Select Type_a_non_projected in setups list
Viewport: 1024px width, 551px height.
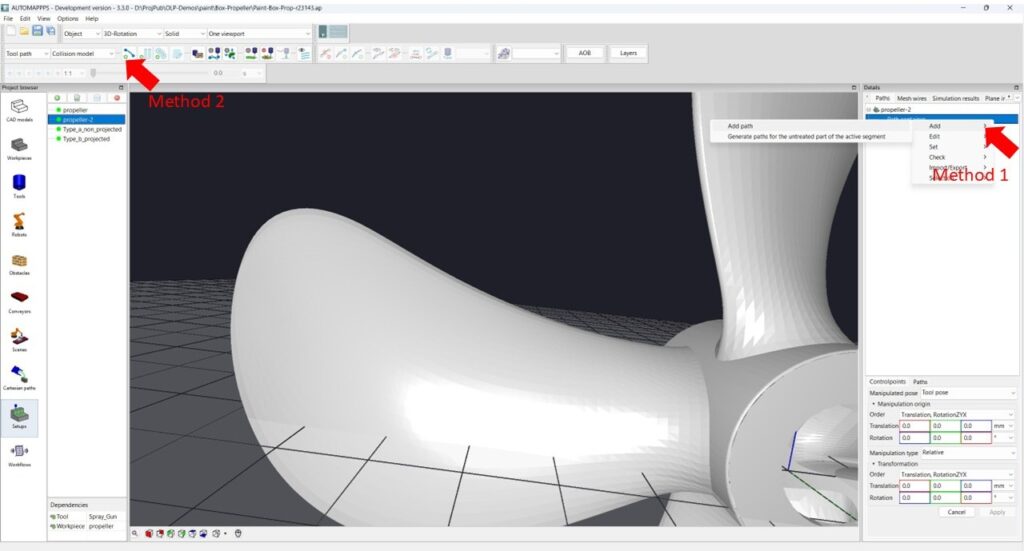92,129
